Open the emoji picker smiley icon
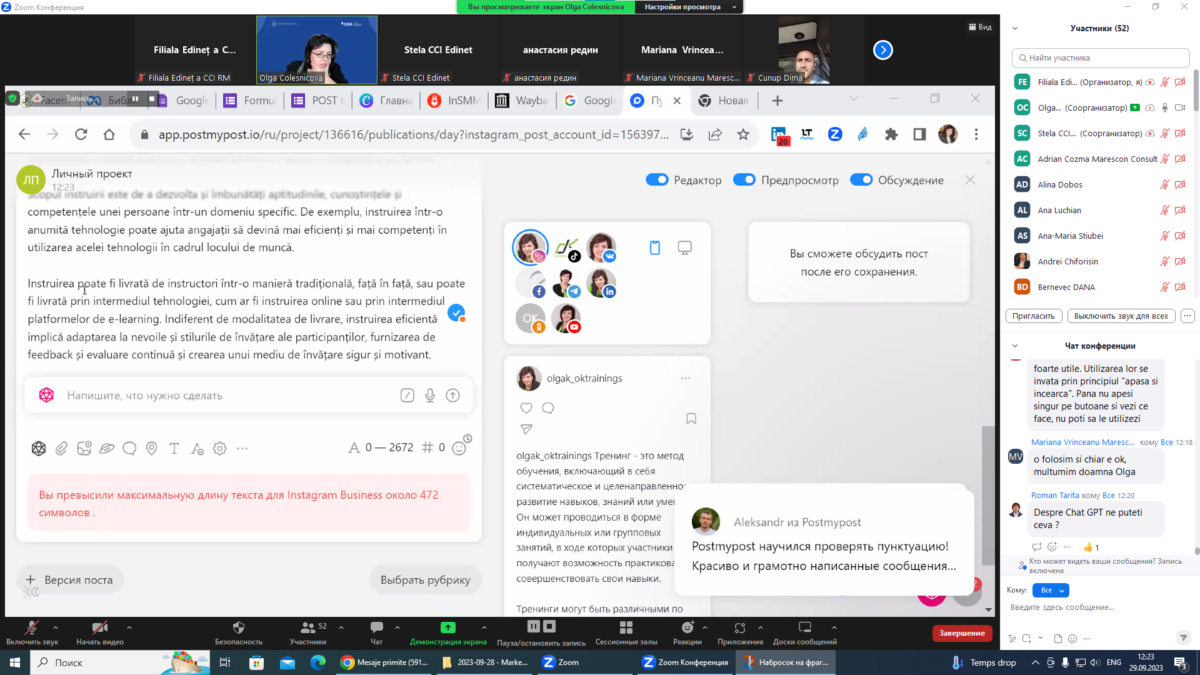Image resolution: width=1200 pixels, height=675 pixels. [x=459, y=448]
